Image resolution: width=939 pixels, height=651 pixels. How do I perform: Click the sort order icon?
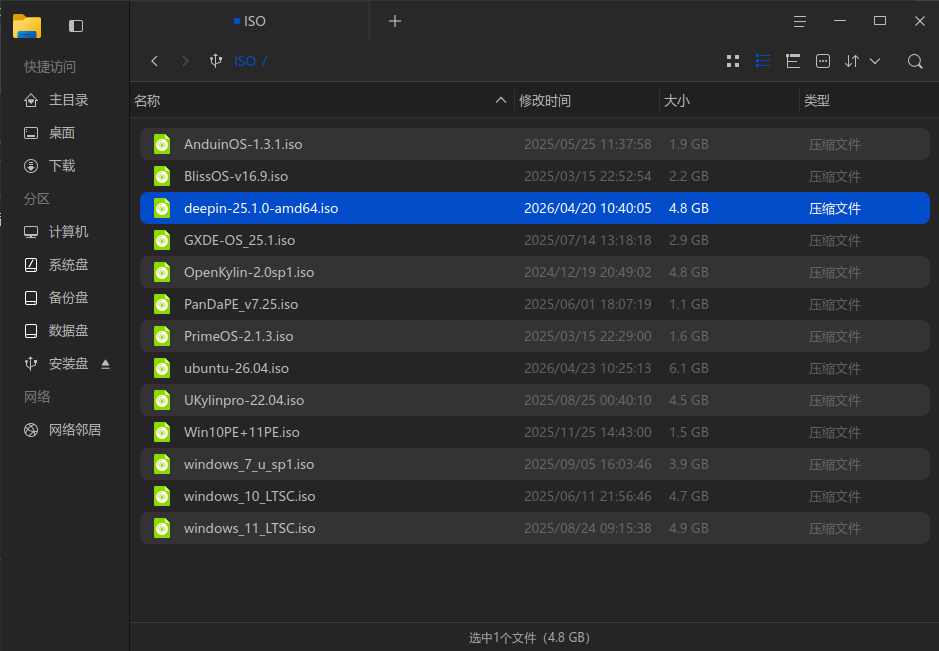(x=852, y=61)
